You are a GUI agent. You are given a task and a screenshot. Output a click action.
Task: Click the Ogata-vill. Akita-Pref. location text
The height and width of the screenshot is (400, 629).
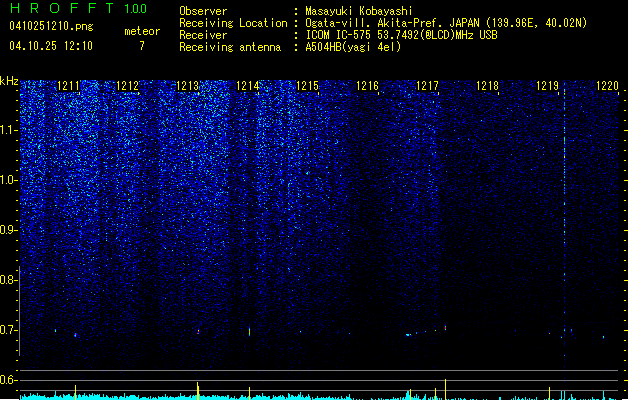tap(446, 23)
